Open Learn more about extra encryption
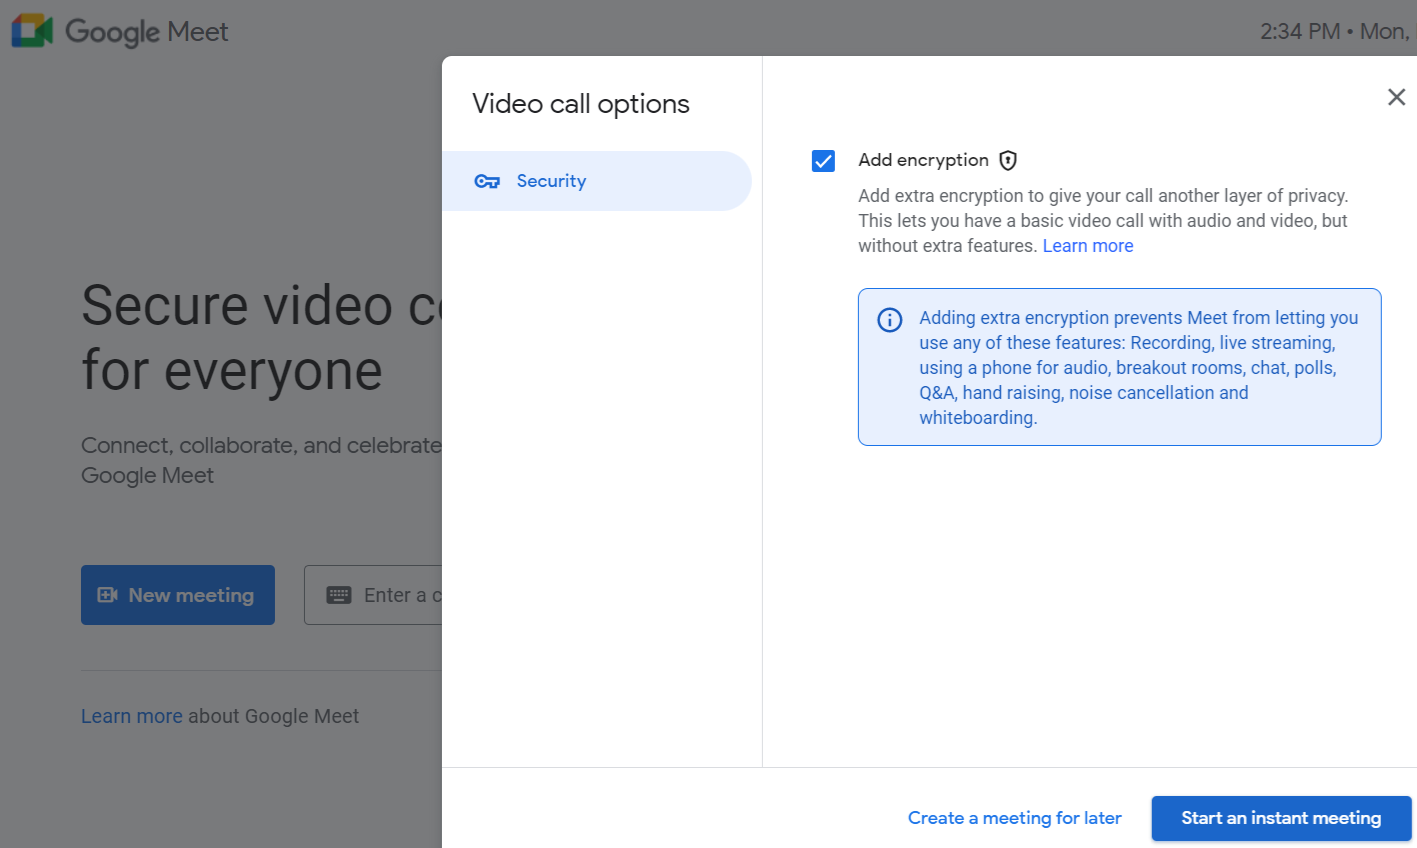This screenshot has width=1417, height=848. (1087, 246)
